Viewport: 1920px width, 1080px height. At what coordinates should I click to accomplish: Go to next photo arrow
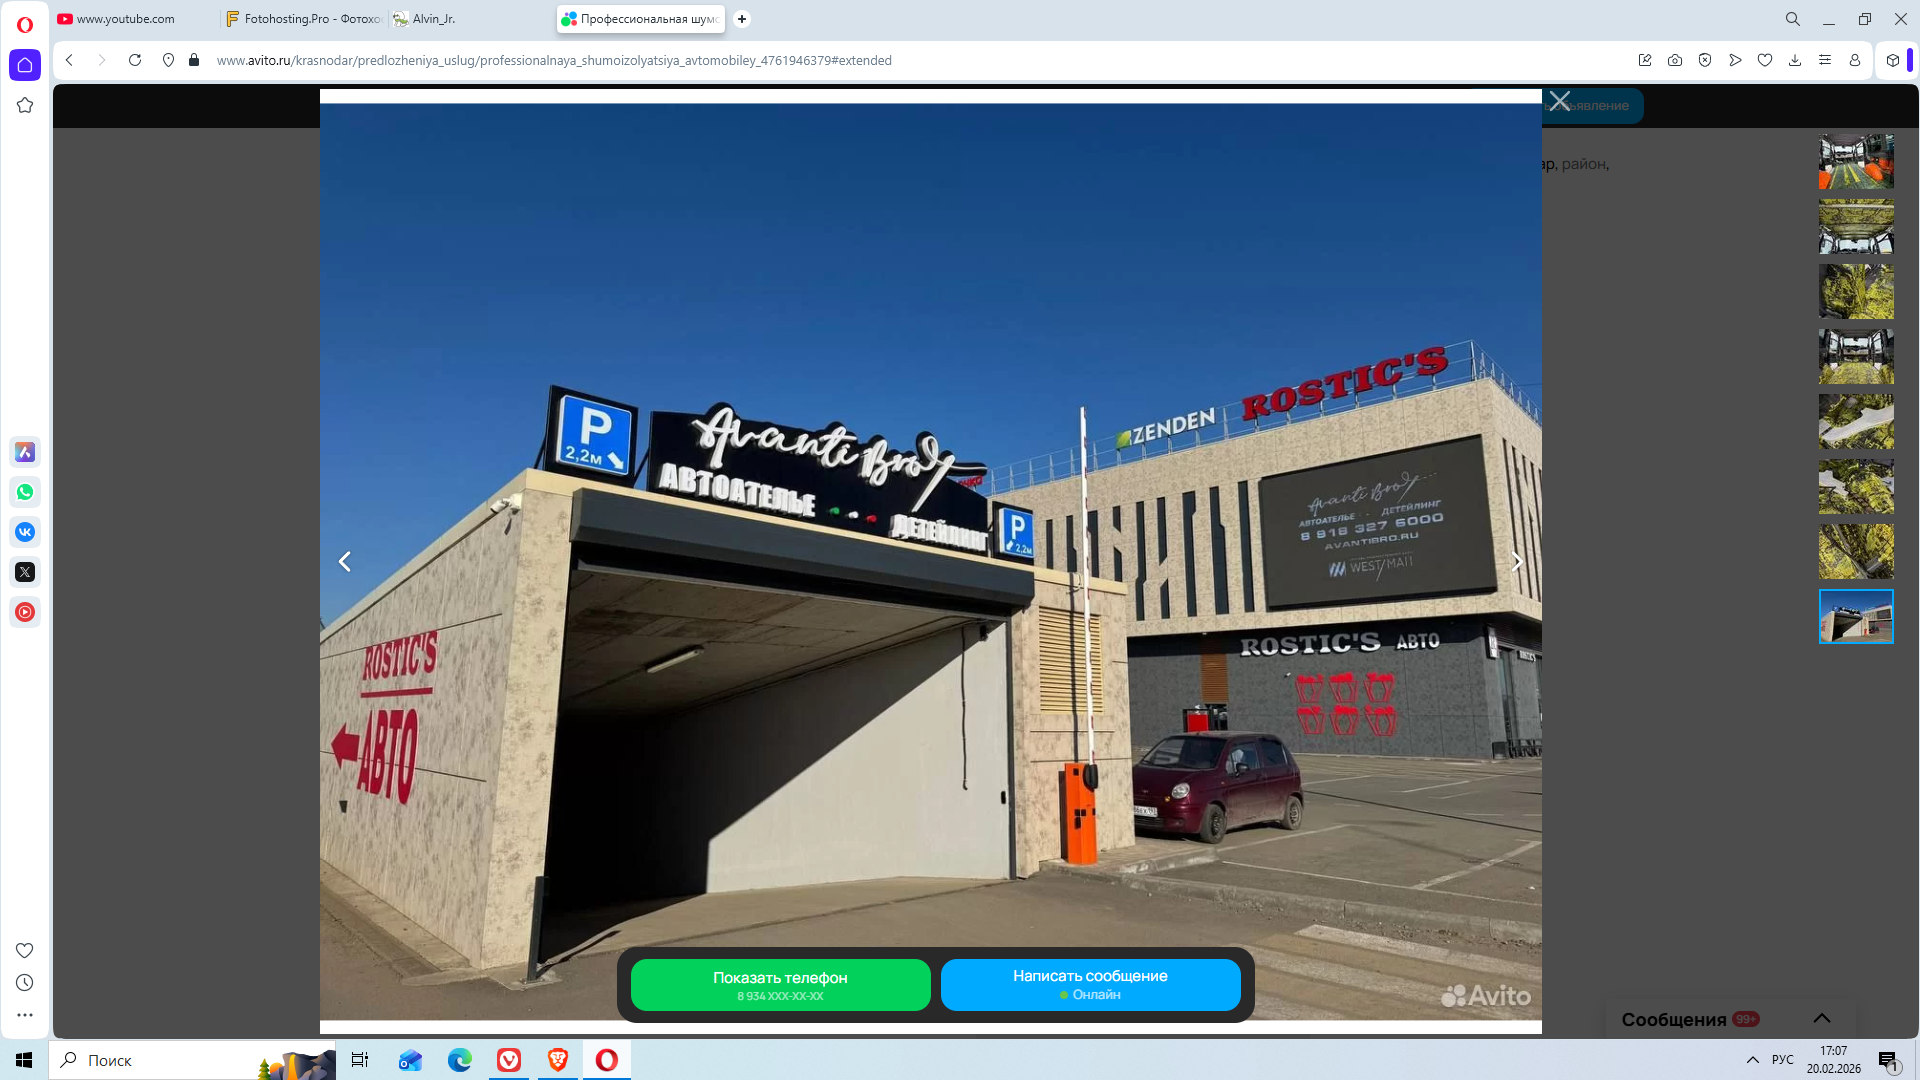[1517, 562]
